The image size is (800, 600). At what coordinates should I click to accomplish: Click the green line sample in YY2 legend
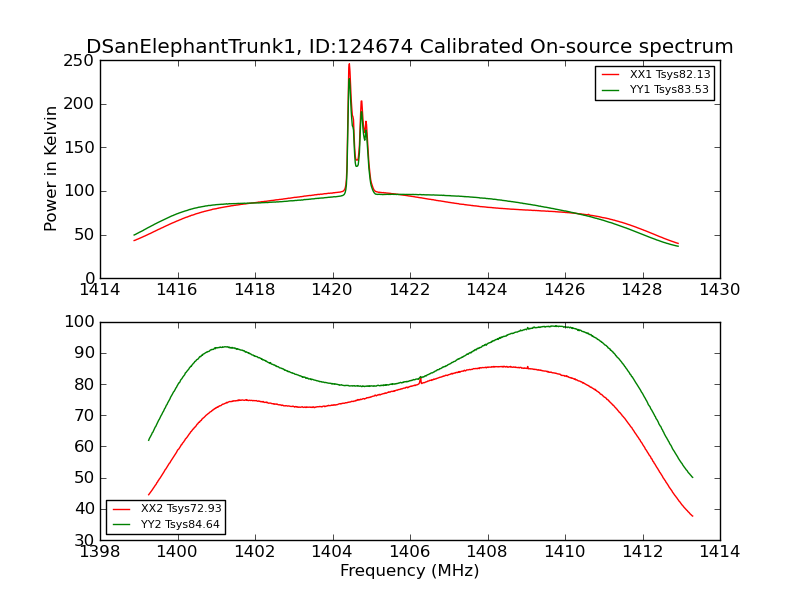pyautogui.click(x=122, y=524)
